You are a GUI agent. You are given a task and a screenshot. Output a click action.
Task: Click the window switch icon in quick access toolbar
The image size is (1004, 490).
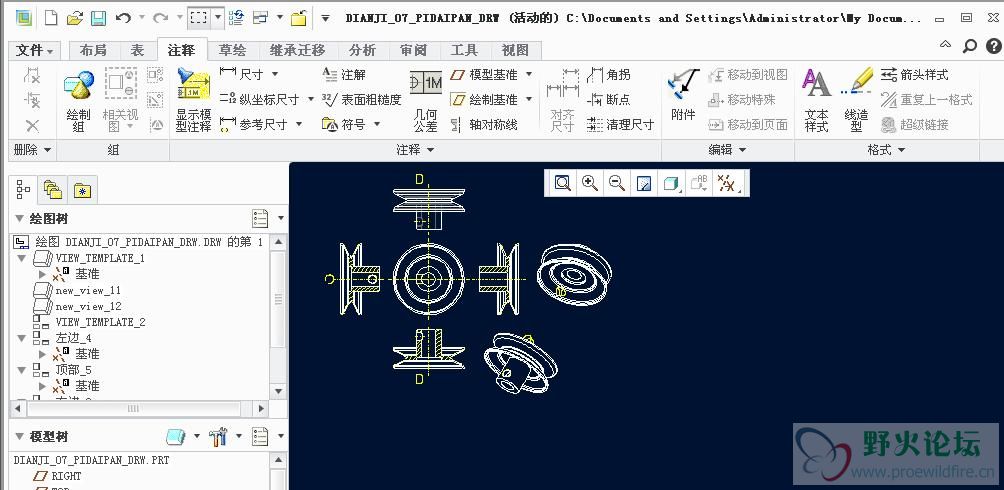click(260, 18)
